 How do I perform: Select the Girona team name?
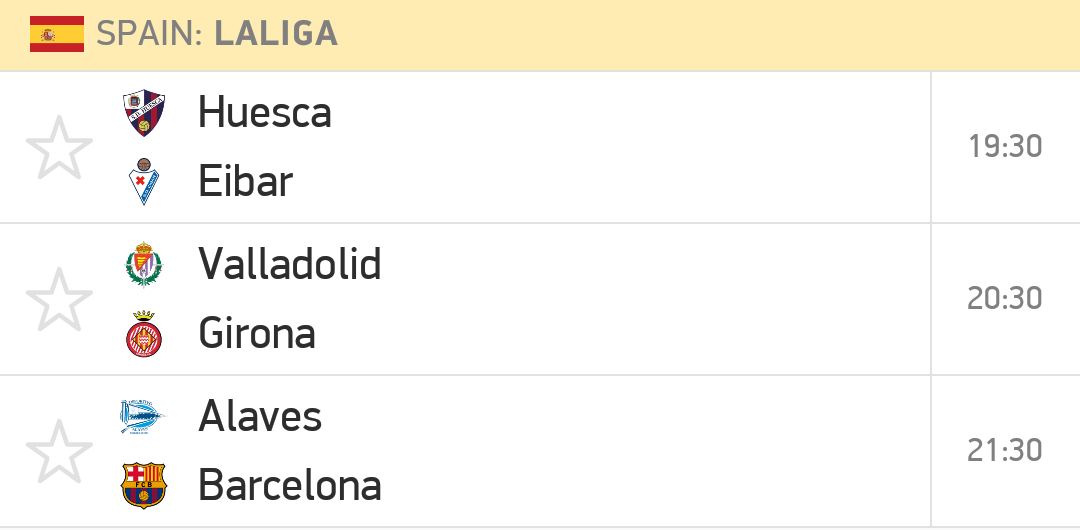point(257,334)
